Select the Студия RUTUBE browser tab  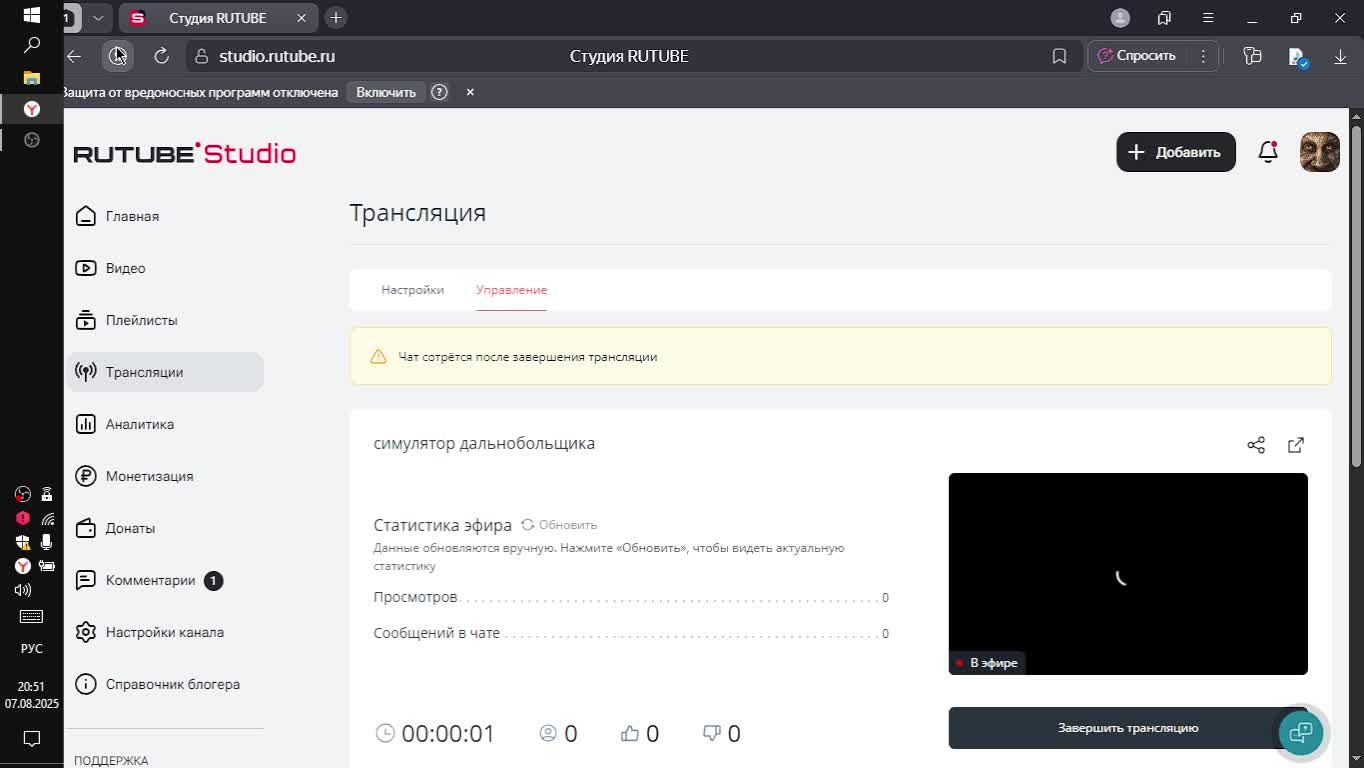click(217, 18)
